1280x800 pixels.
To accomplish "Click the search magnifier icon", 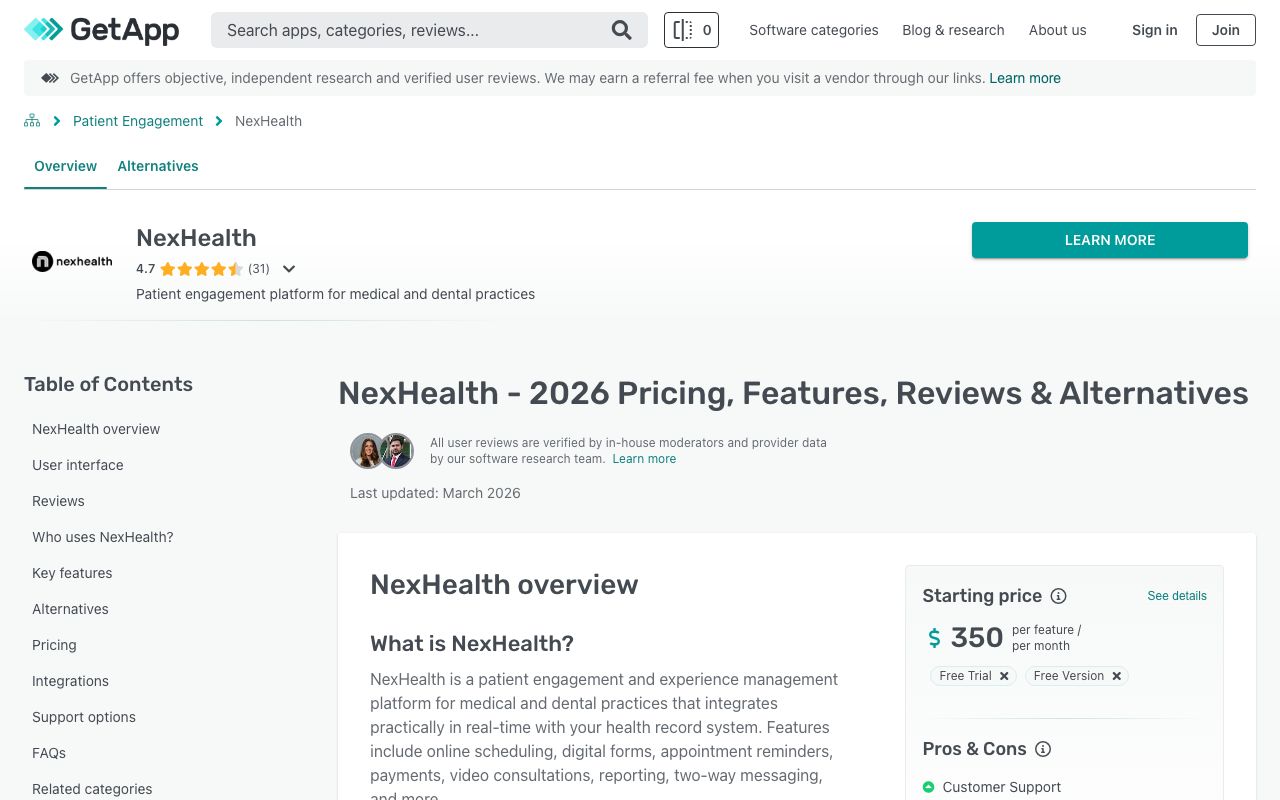I will 622,30.
